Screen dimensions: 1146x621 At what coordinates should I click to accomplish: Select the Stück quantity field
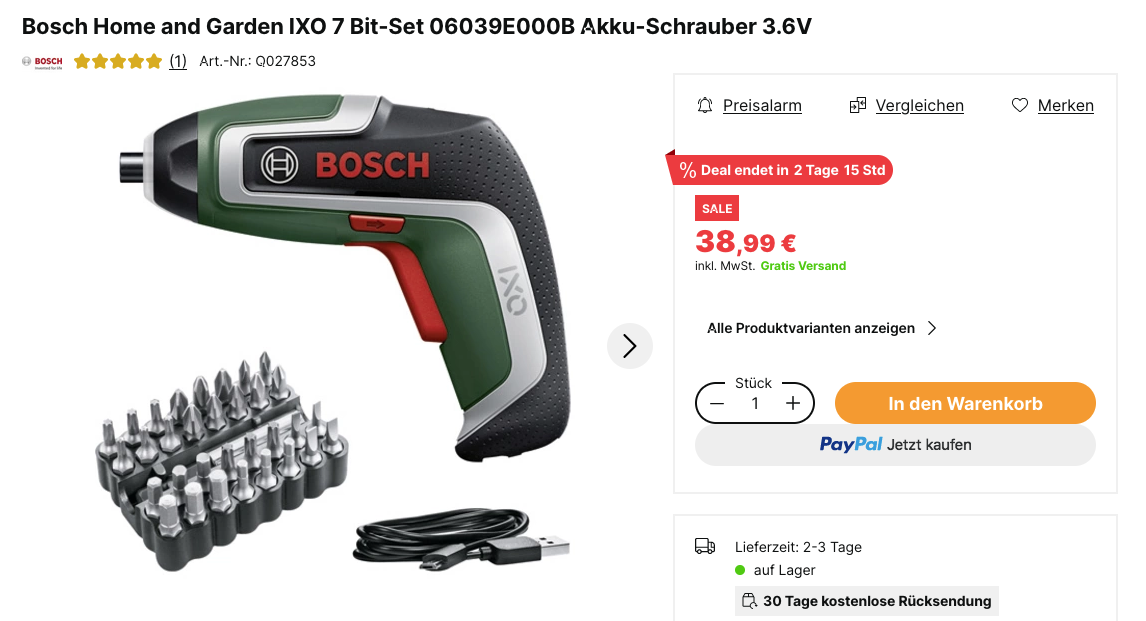[x=755, y=403]
